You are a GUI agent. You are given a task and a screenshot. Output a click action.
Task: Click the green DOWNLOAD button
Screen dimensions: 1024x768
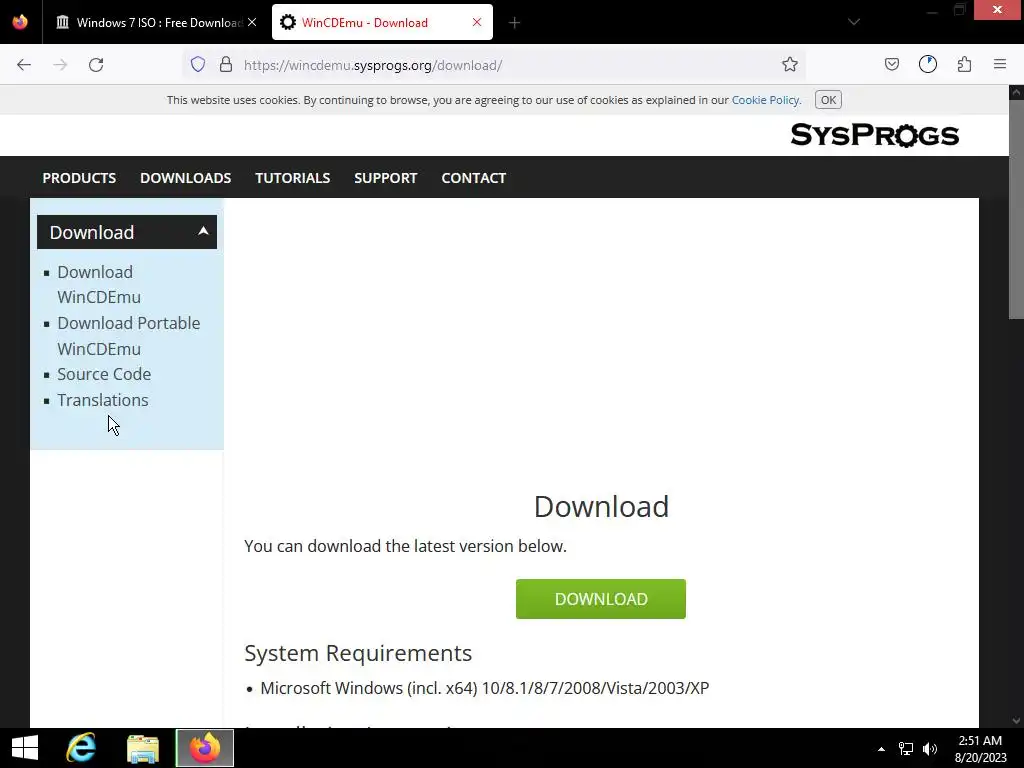tap(601, 599)
